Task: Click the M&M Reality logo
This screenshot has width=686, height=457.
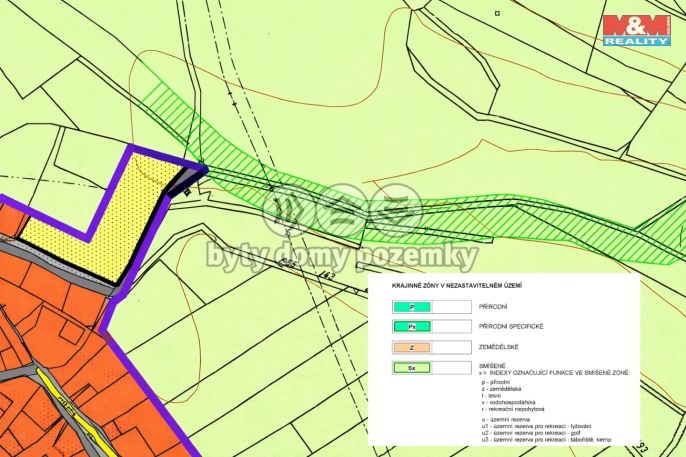Action: point(635,30)
